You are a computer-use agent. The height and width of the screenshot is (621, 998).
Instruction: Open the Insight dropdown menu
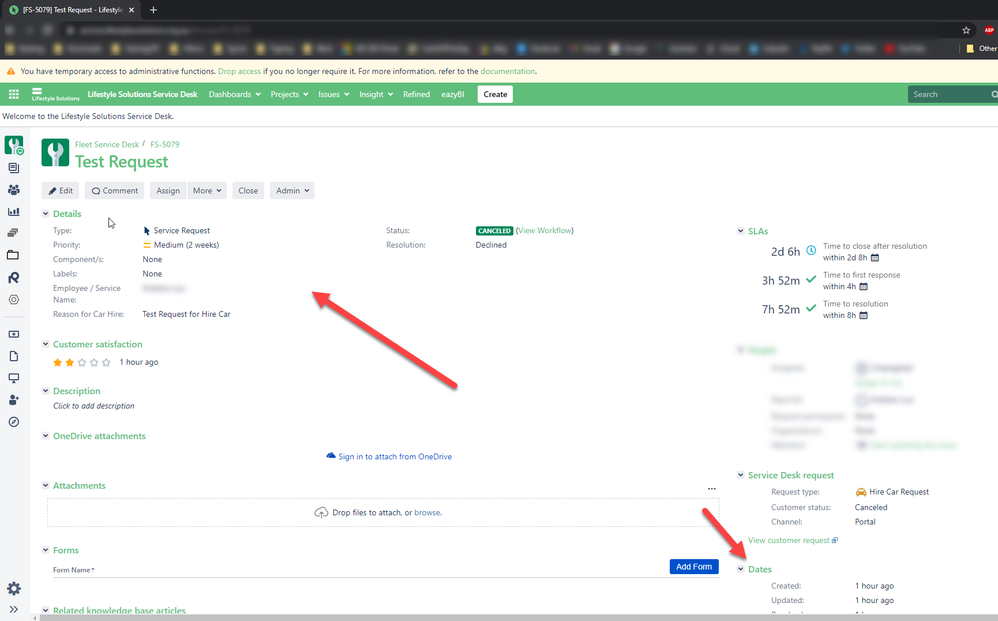click(376, 94)
